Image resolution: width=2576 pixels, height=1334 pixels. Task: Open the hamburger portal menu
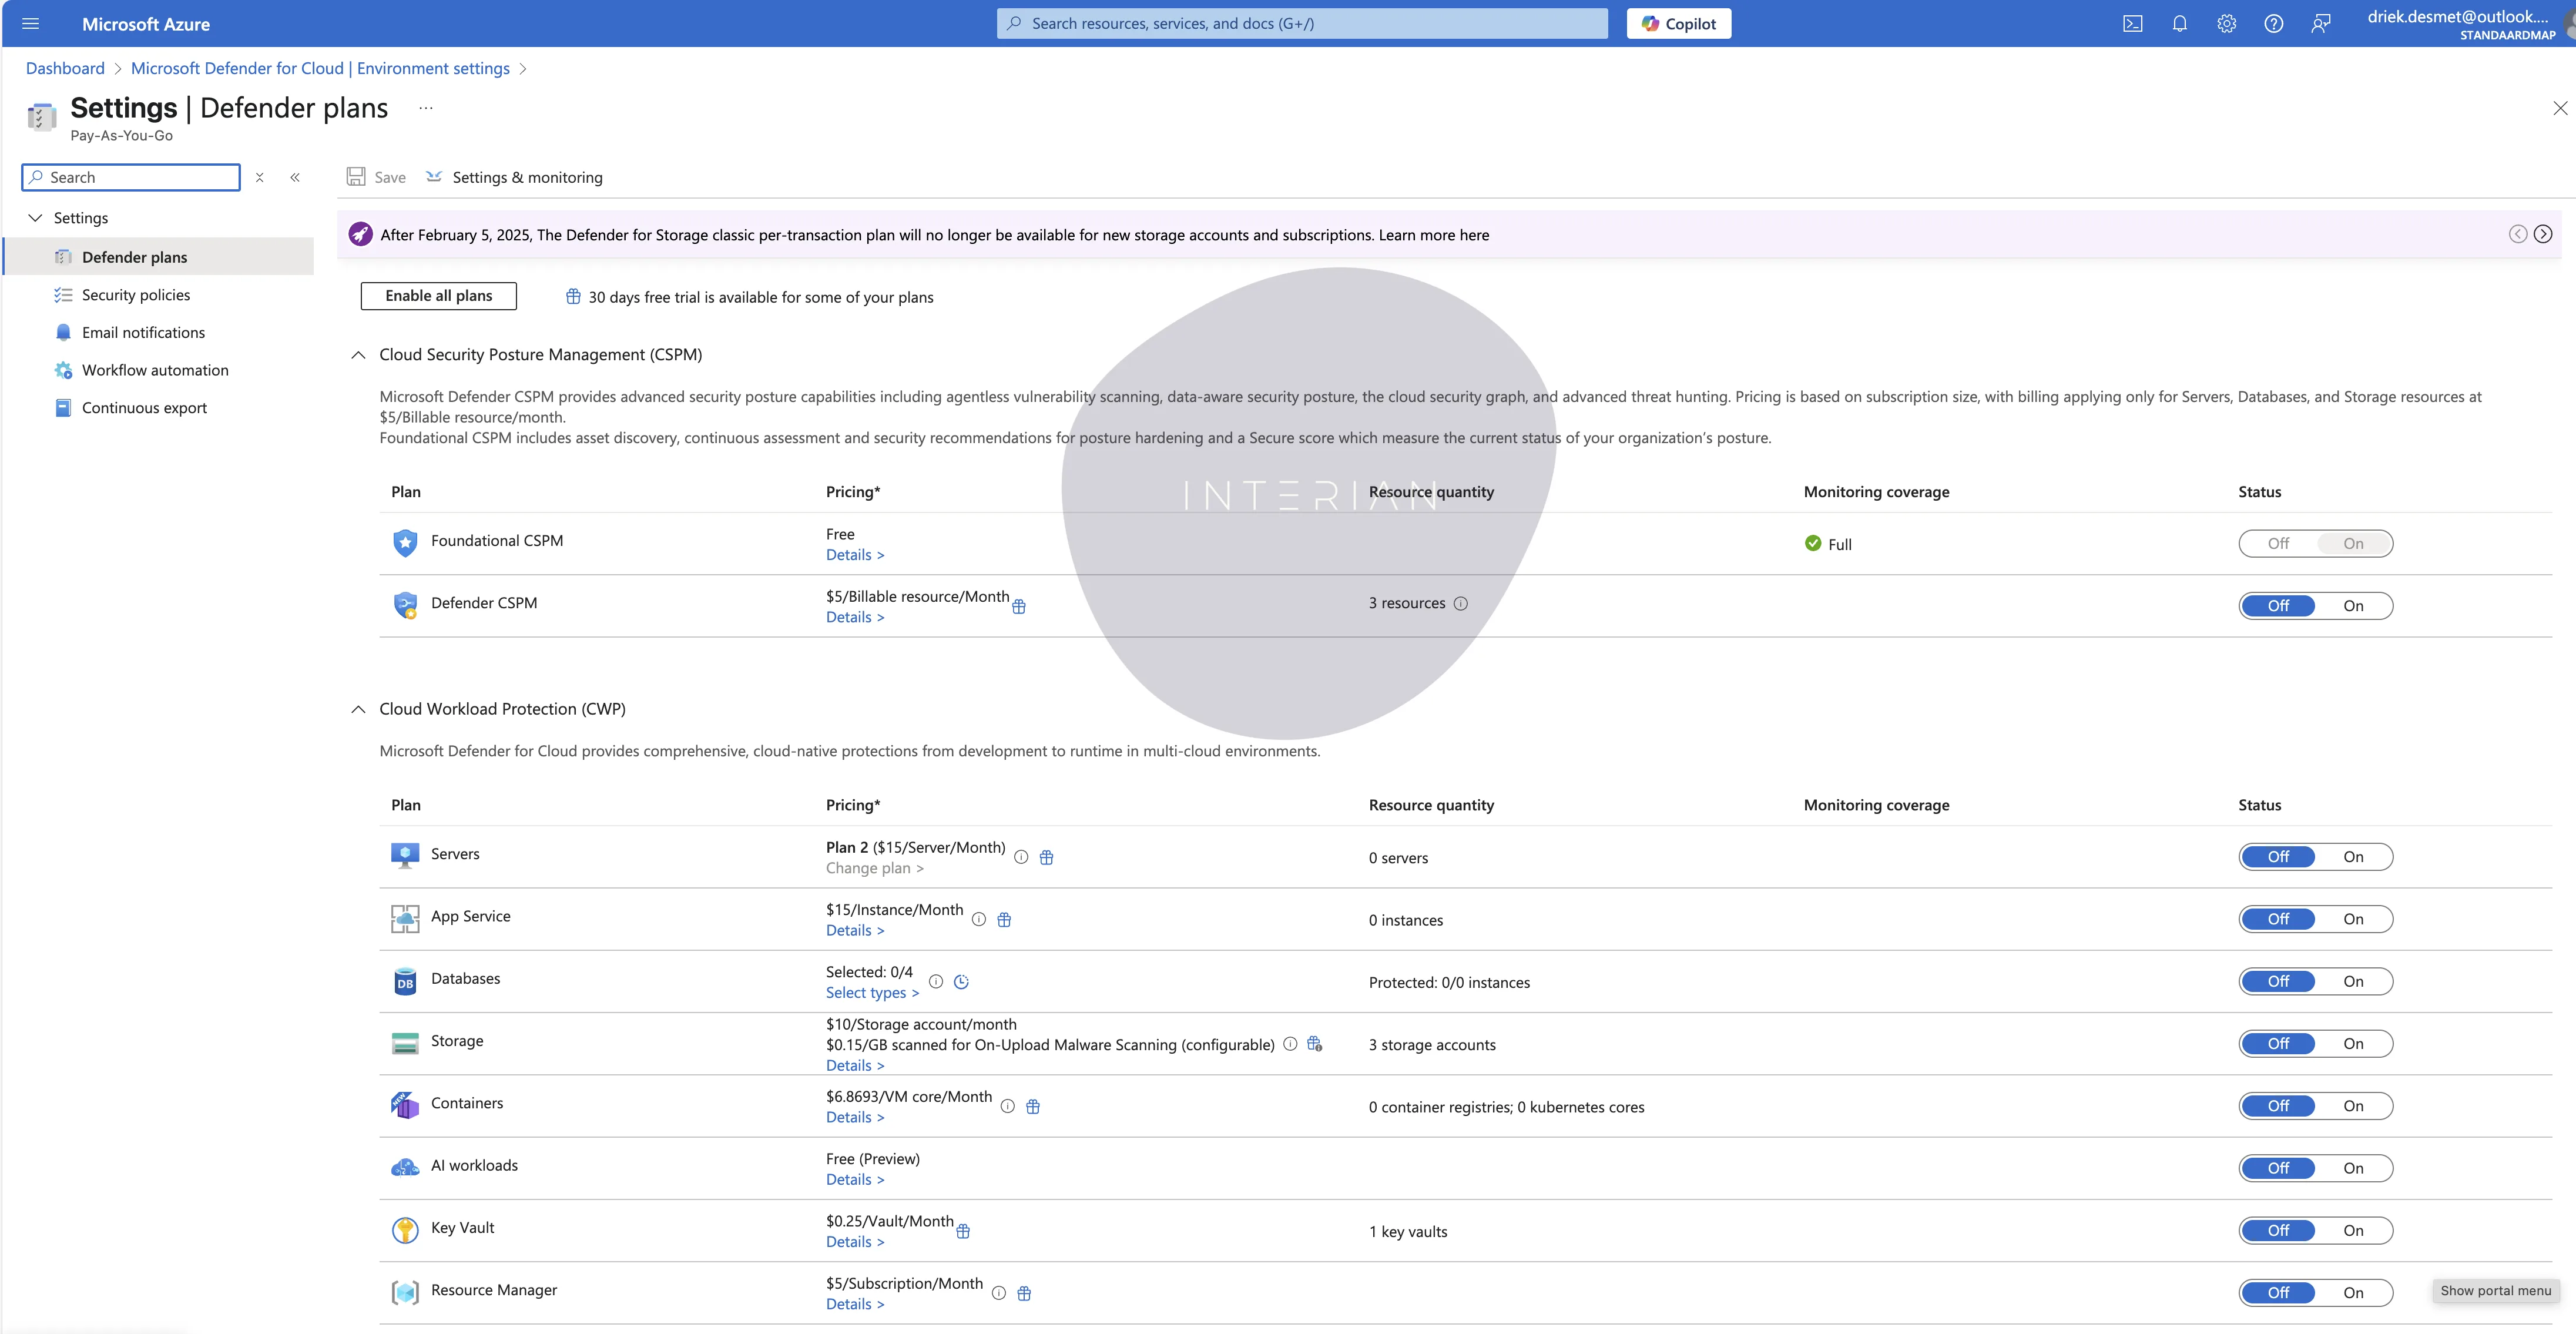coord(30,24)
